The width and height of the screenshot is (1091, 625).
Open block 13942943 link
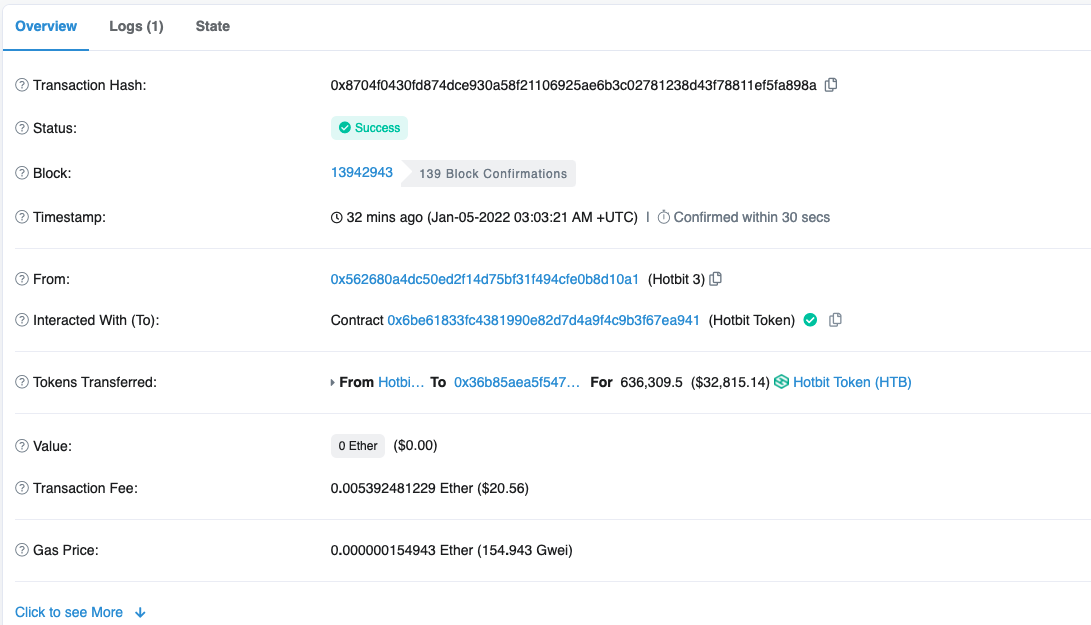click(x=361, y=172)
